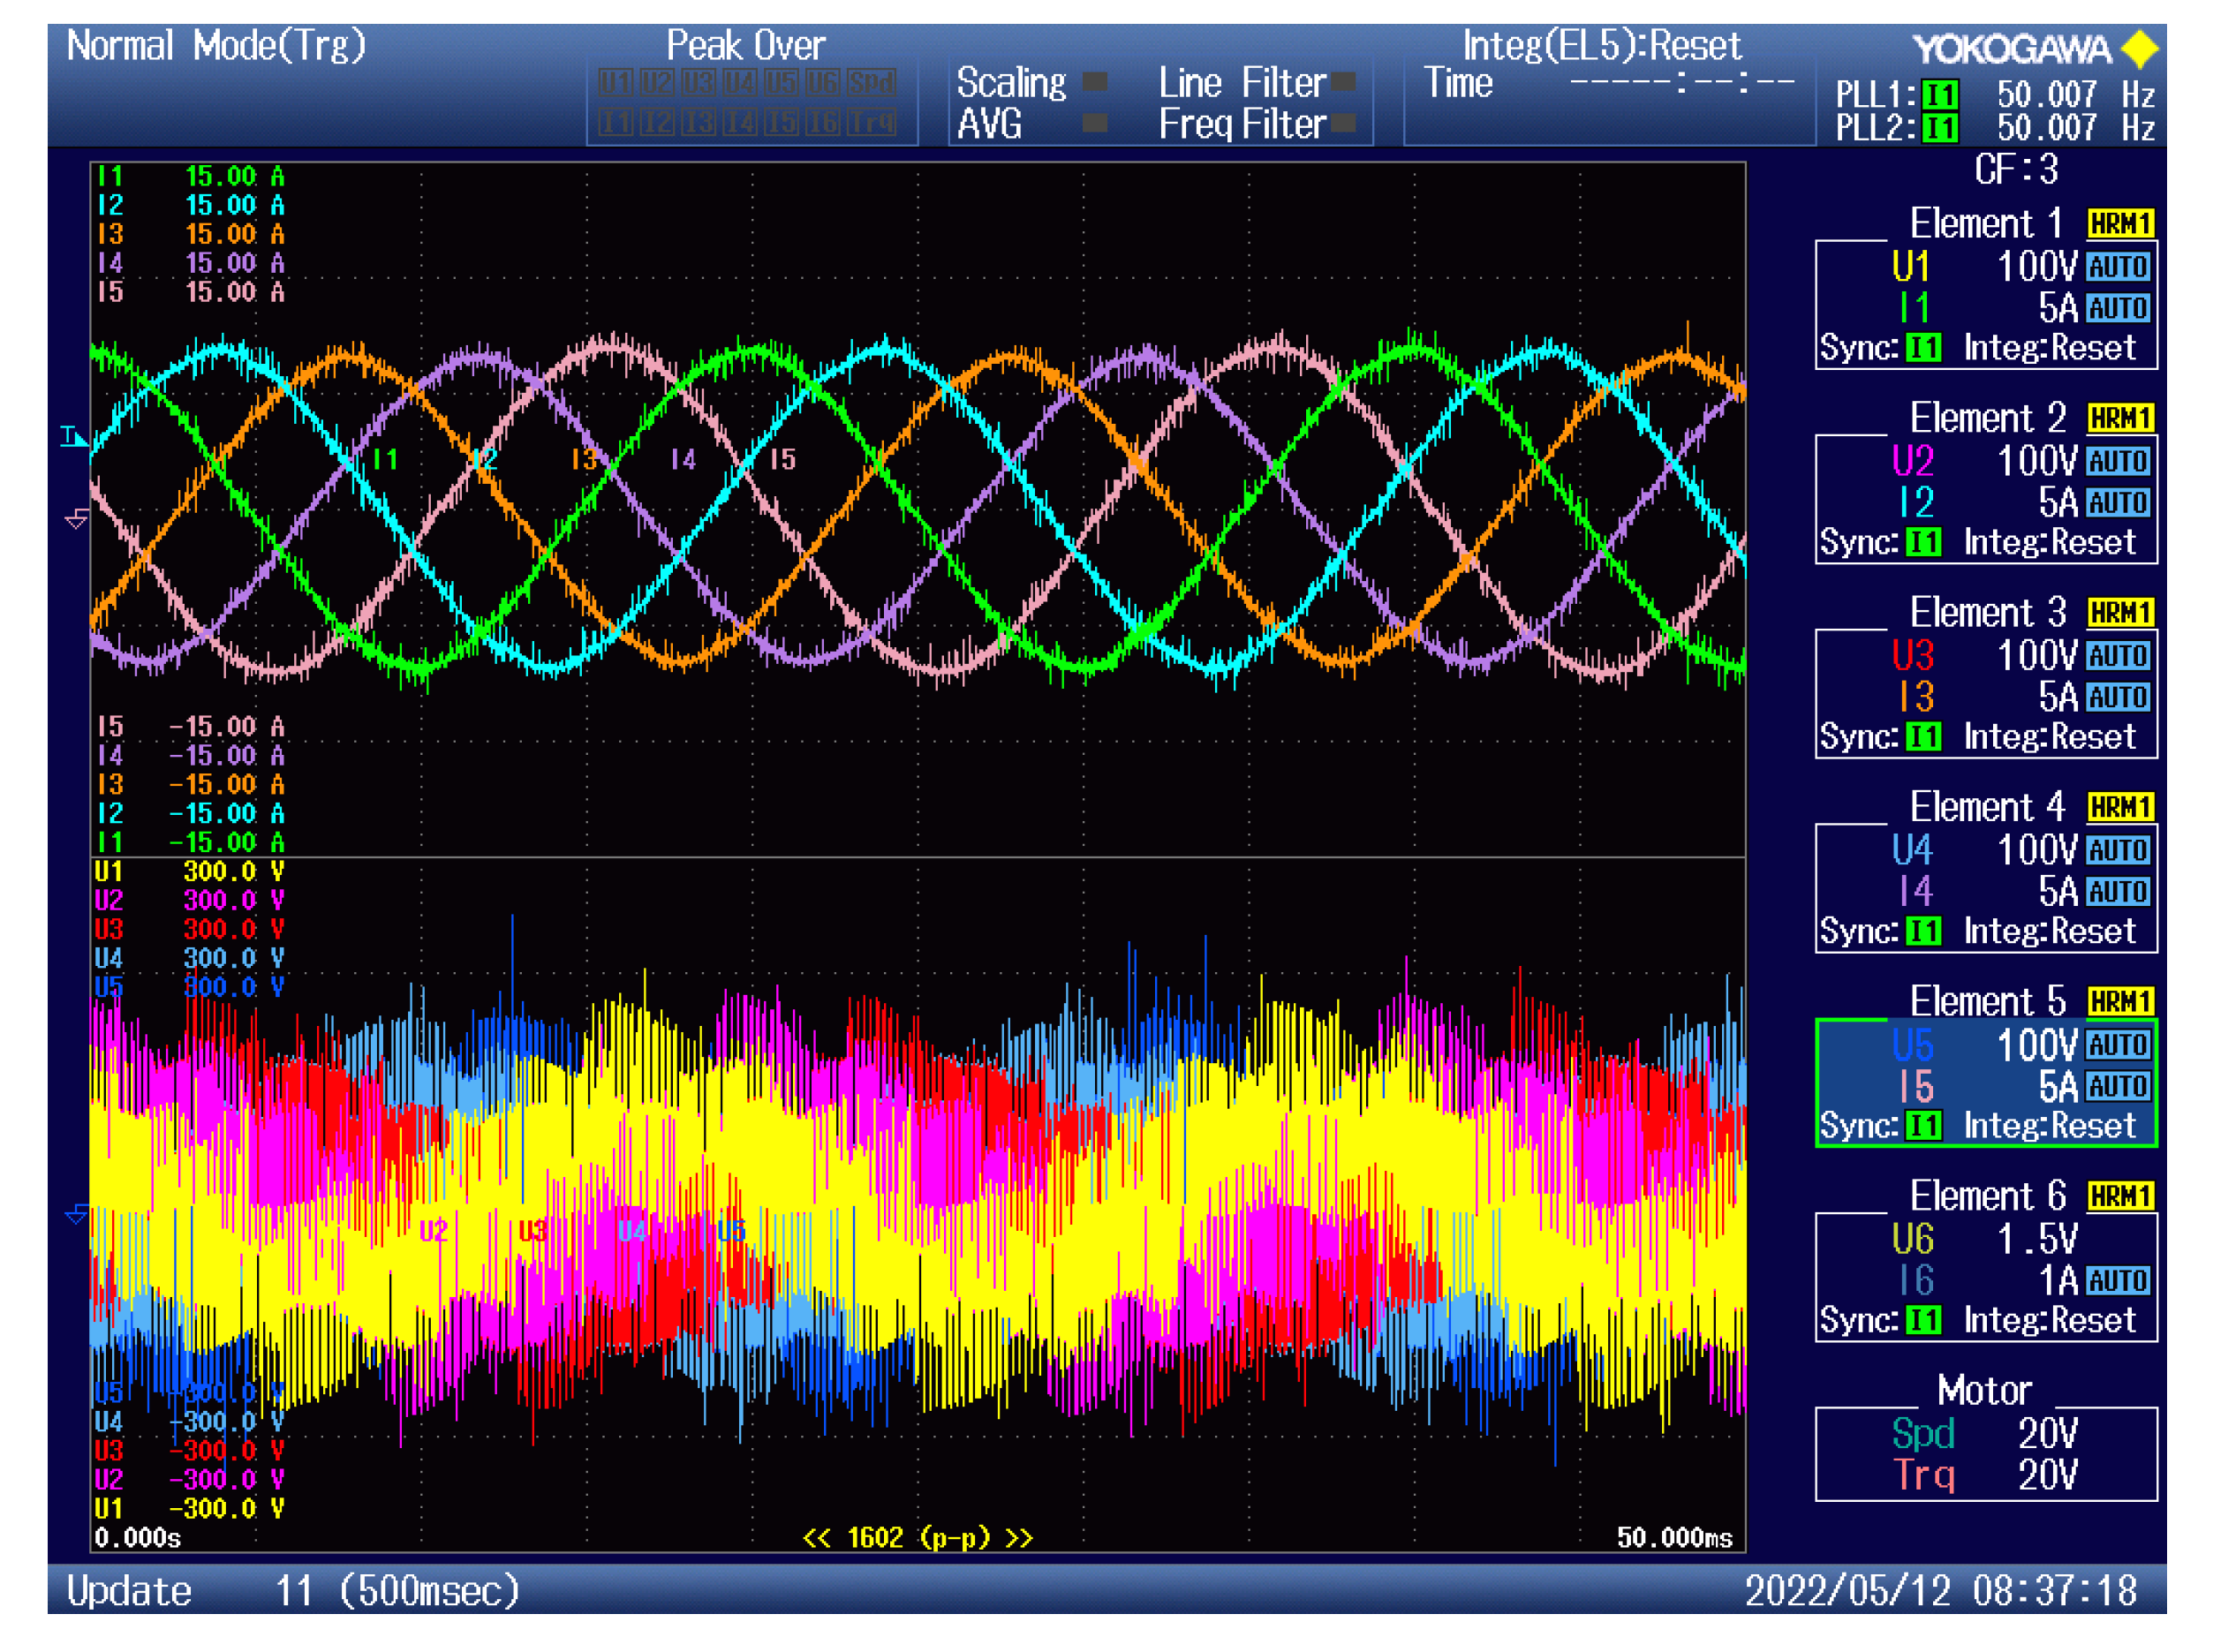Click the HRM1 badge next to Element 6

[2119, 1196]
